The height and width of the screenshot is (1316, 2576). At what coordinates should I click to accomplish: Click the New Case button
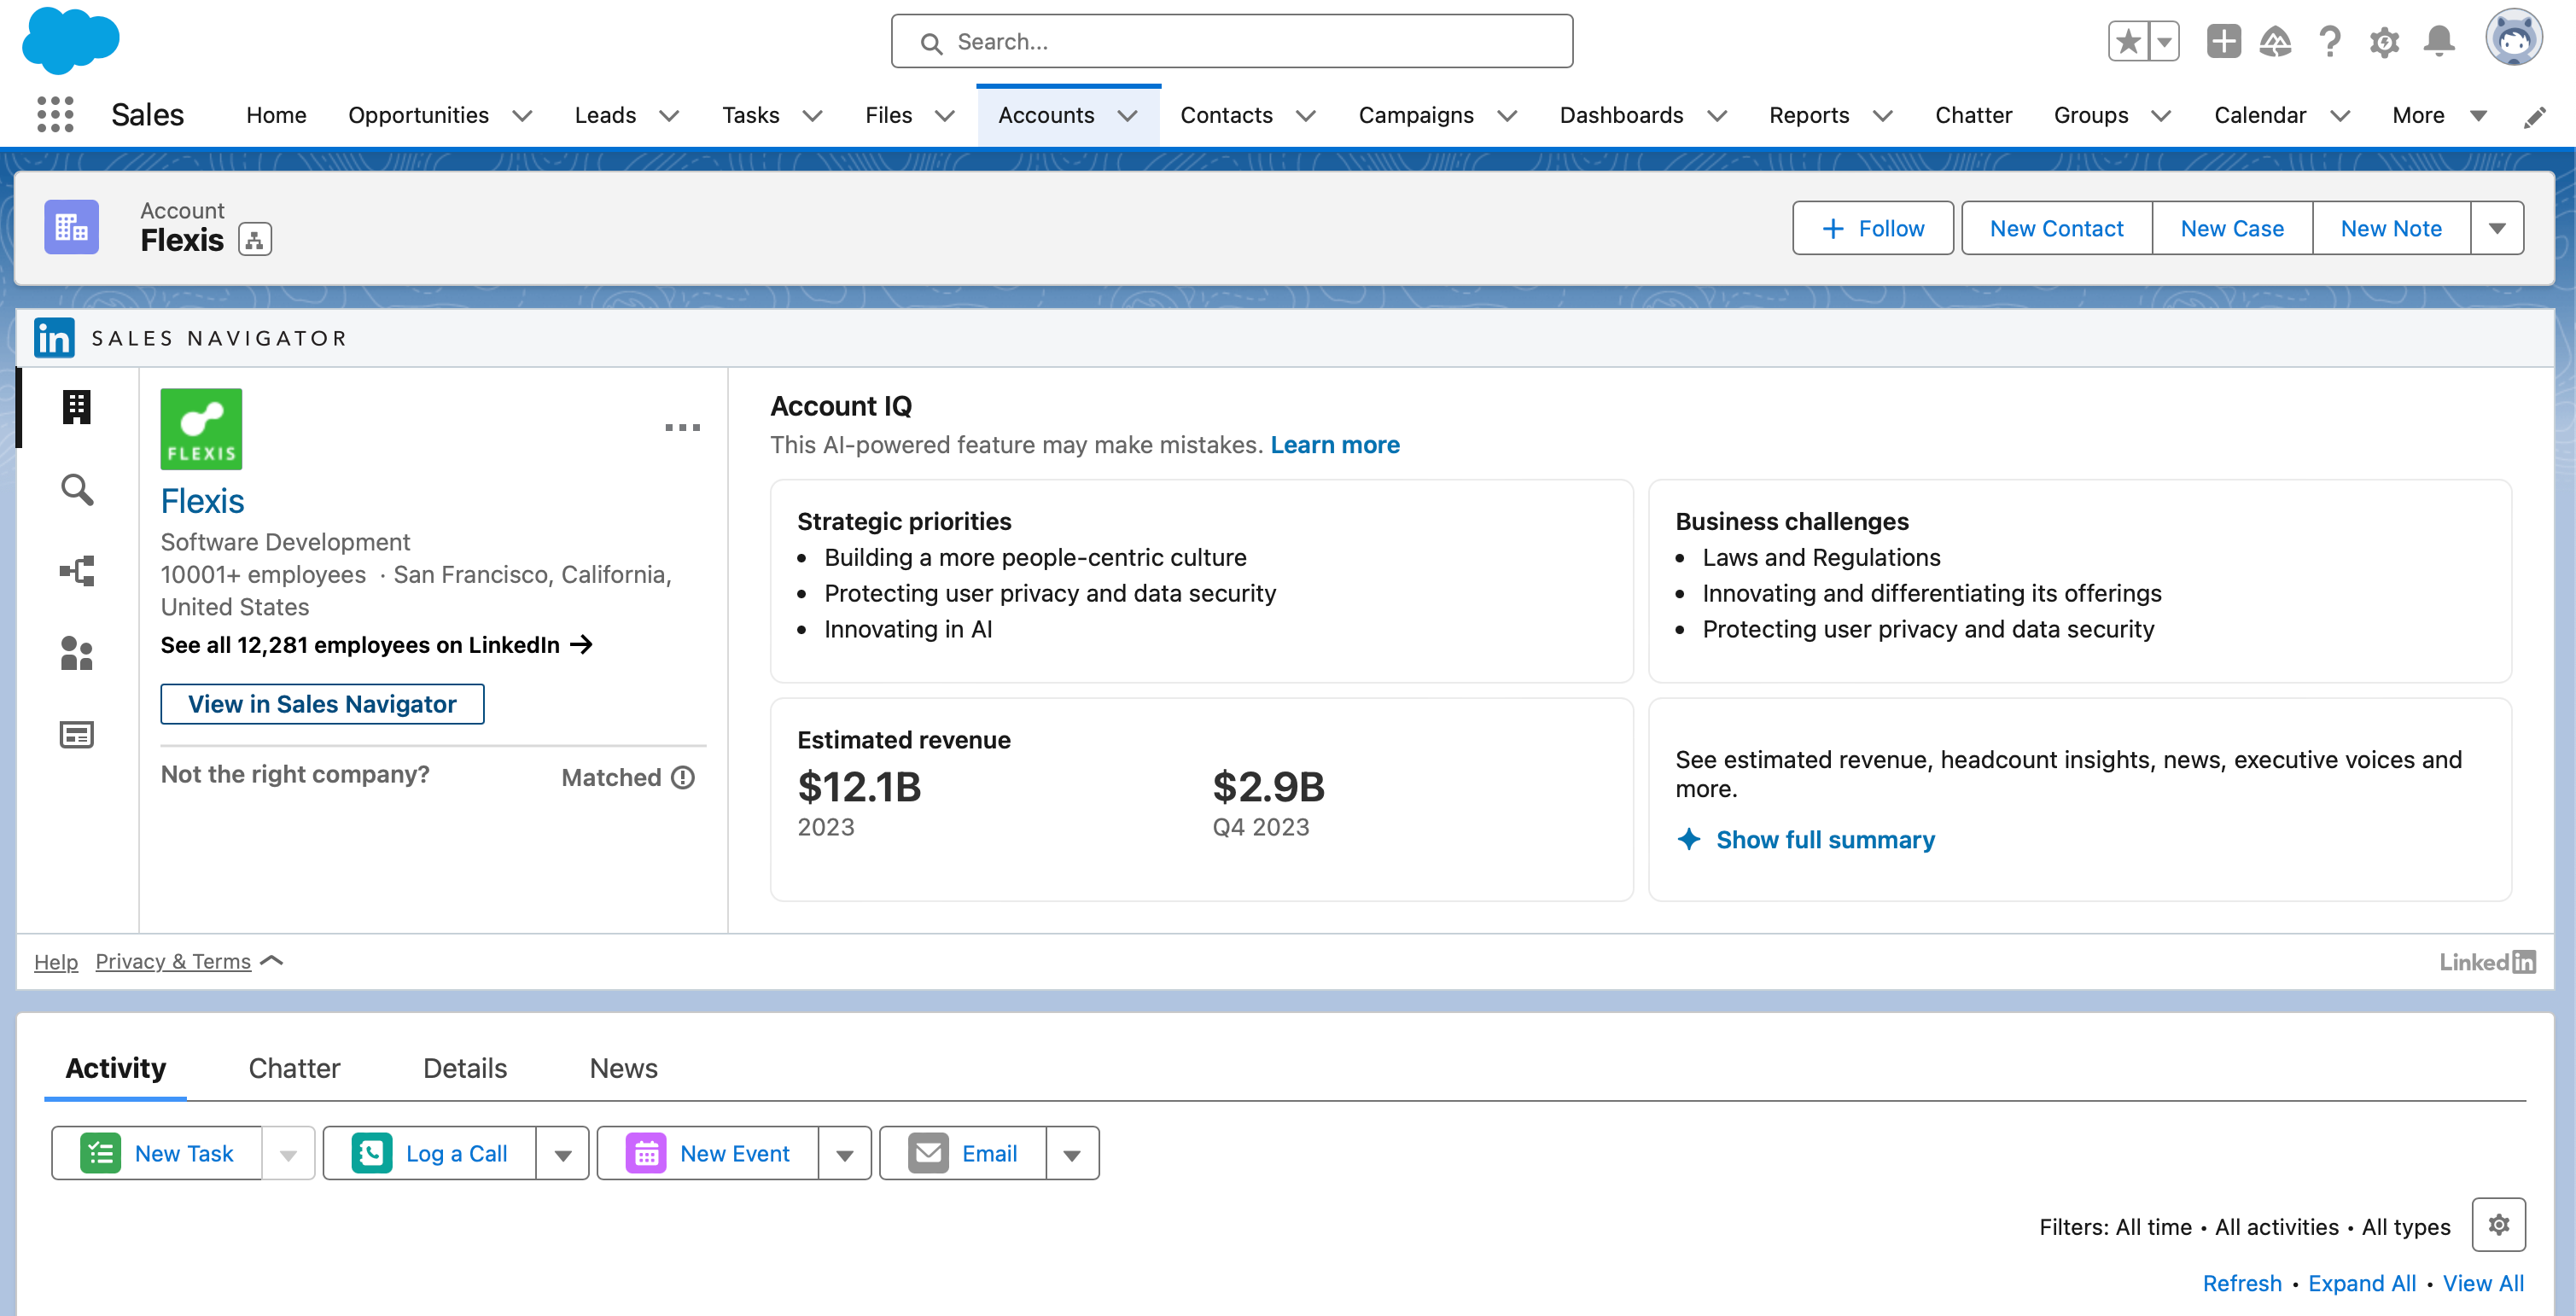2232,228
